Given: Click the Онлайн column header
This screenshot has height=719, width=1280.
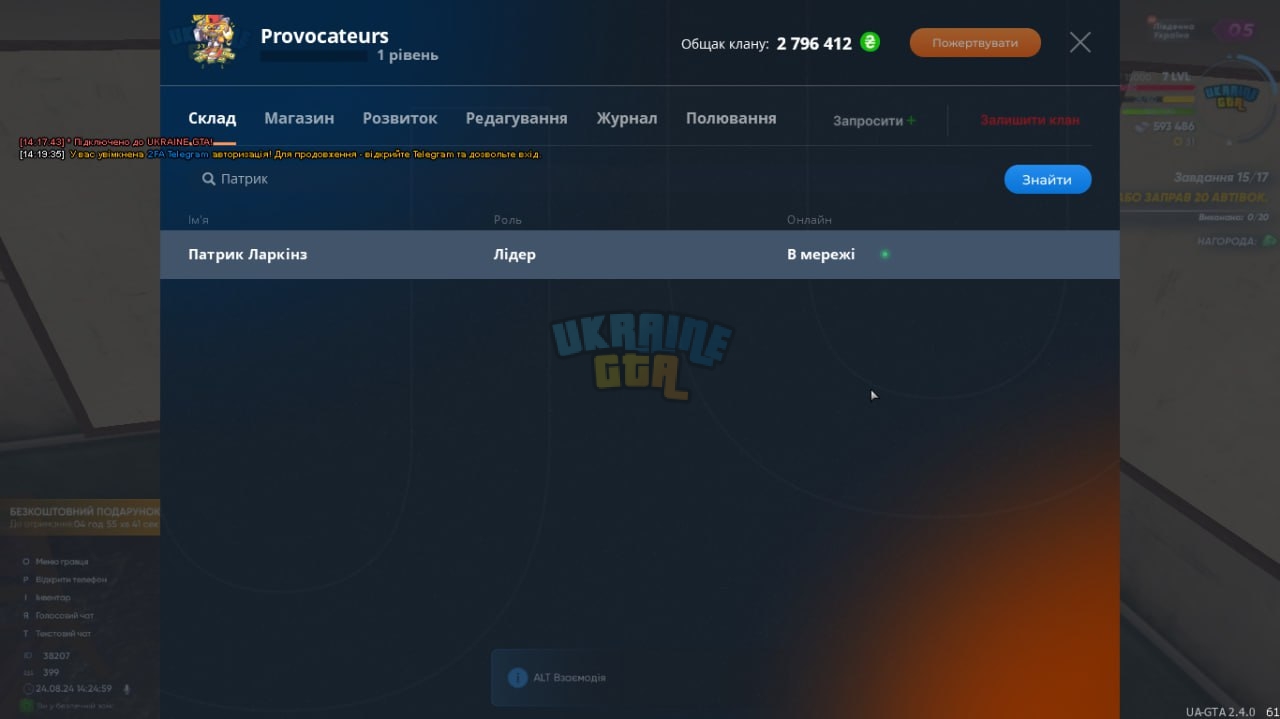Looking at the screenshot, I should click(809, 220).
